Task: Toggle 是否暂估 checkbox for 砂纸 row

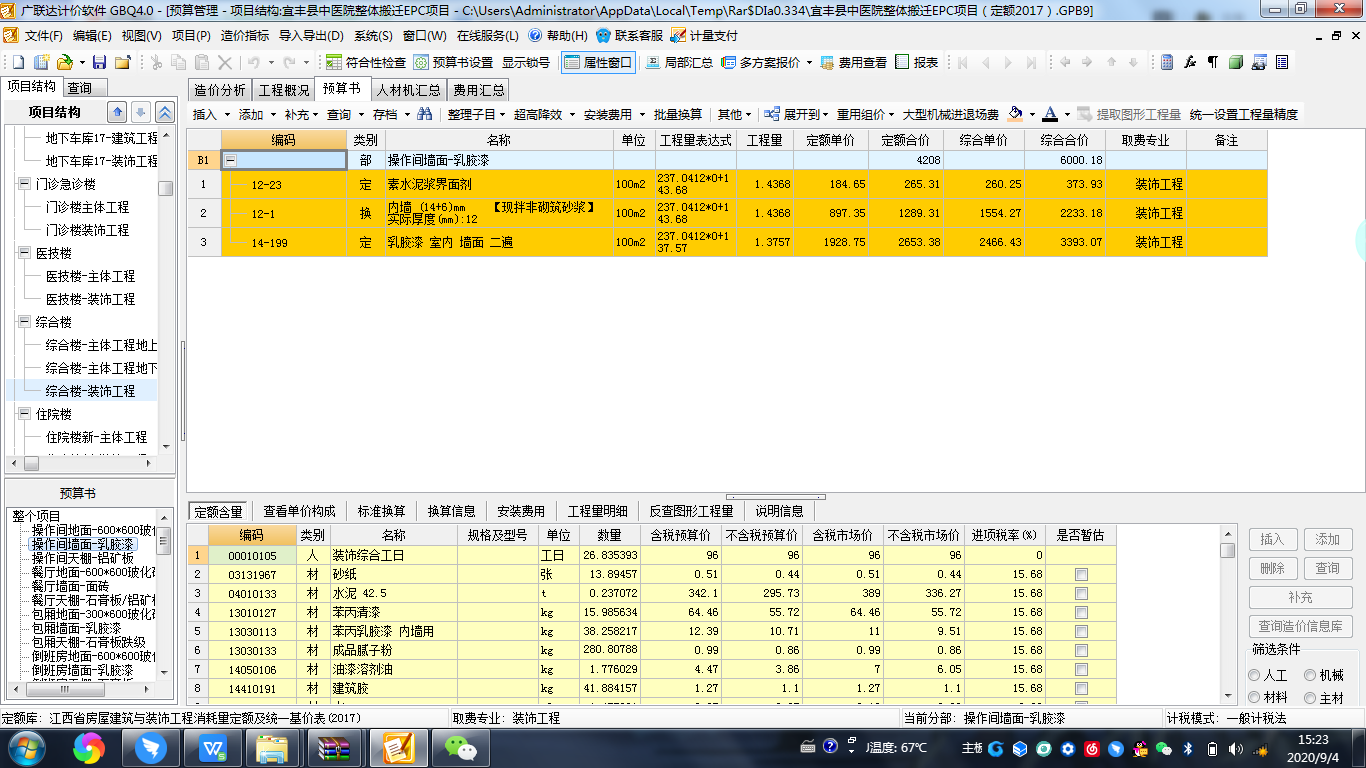Action: (1081, 574)
